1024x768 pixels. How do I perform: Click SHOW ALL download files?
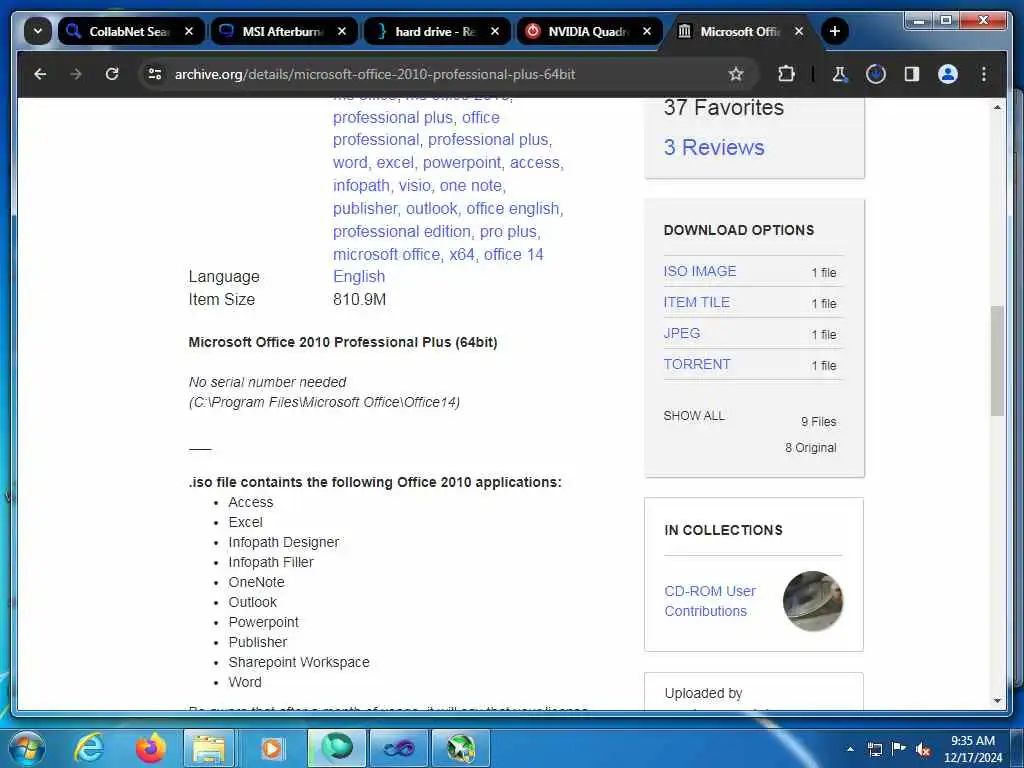coord(694,415)
